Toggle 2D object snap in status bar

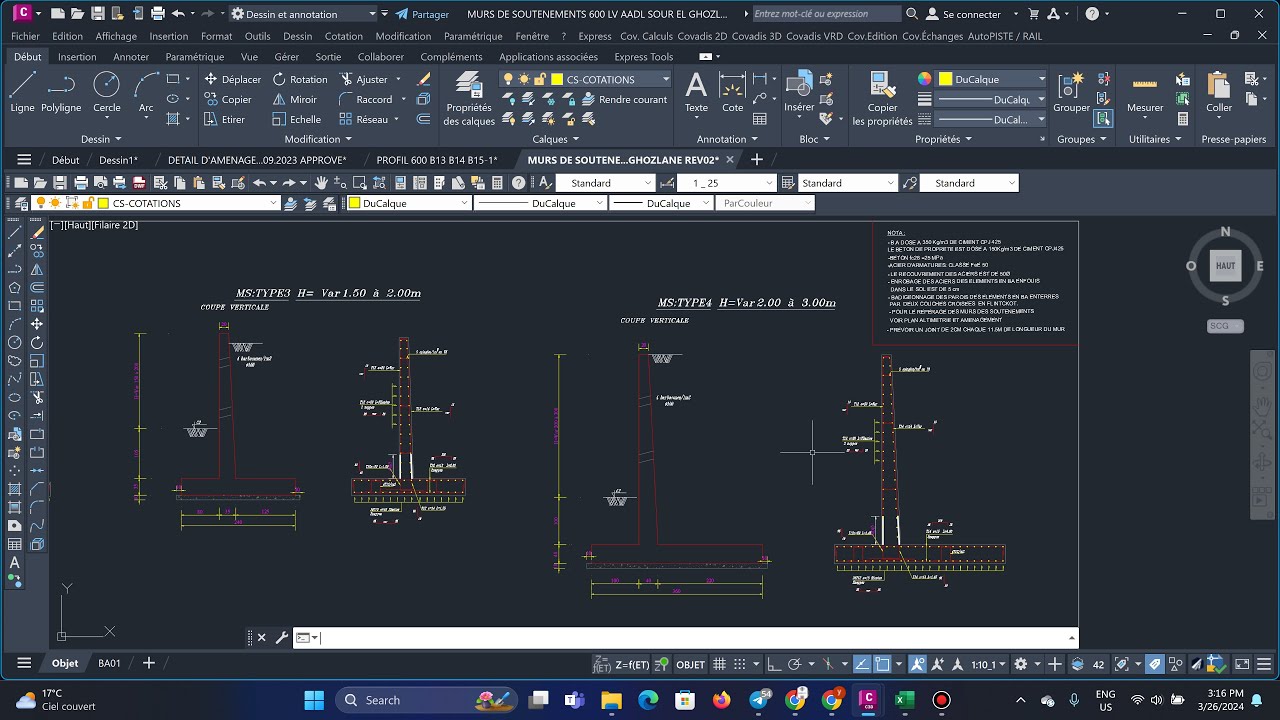(x=883, y=664)
